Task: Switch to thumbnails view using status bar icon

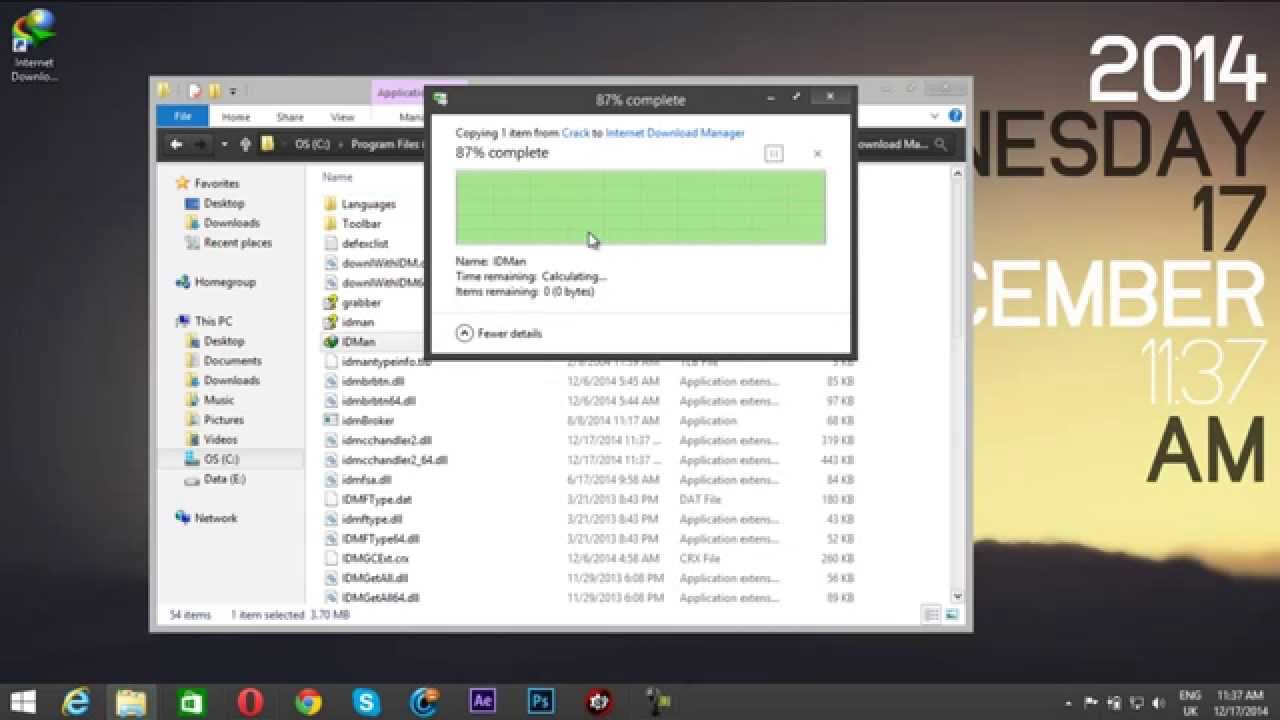Action: 952,615
